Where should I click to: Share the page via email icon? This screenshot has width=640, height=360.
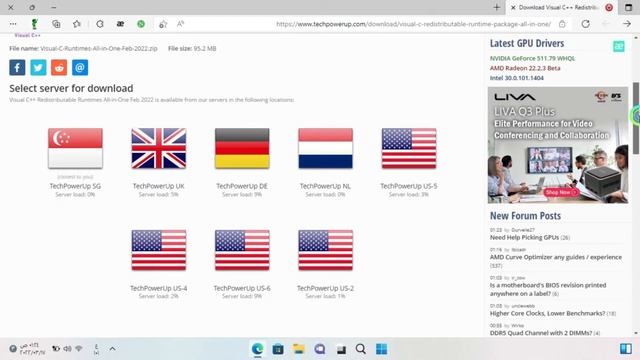(x=80, y=68)
